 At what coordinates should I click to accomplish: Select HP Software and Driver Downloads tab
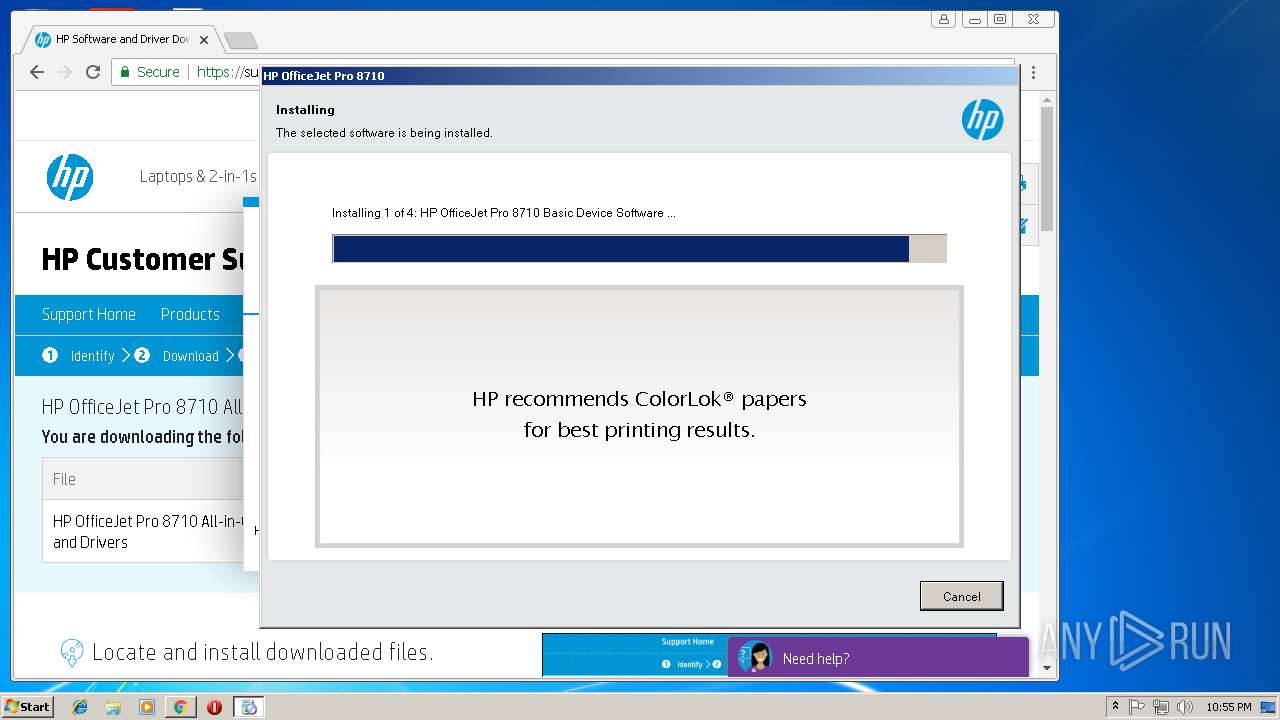click(120, 40)
